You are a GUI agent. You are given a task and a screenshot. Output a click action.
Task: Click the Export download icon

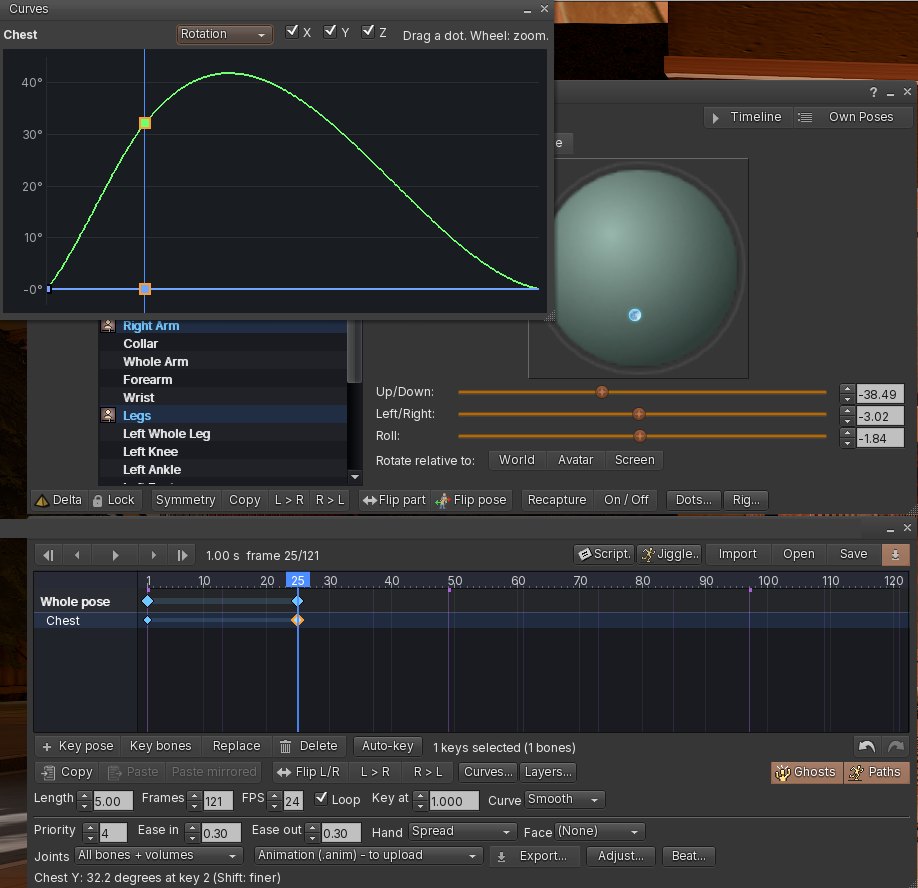coord(501,856)
